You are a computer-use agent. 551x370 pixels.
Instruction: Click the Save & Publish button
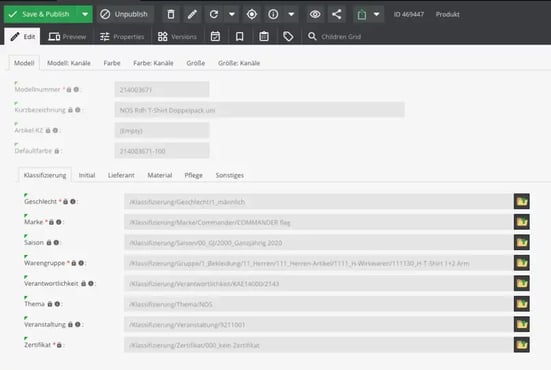point(41,14)
